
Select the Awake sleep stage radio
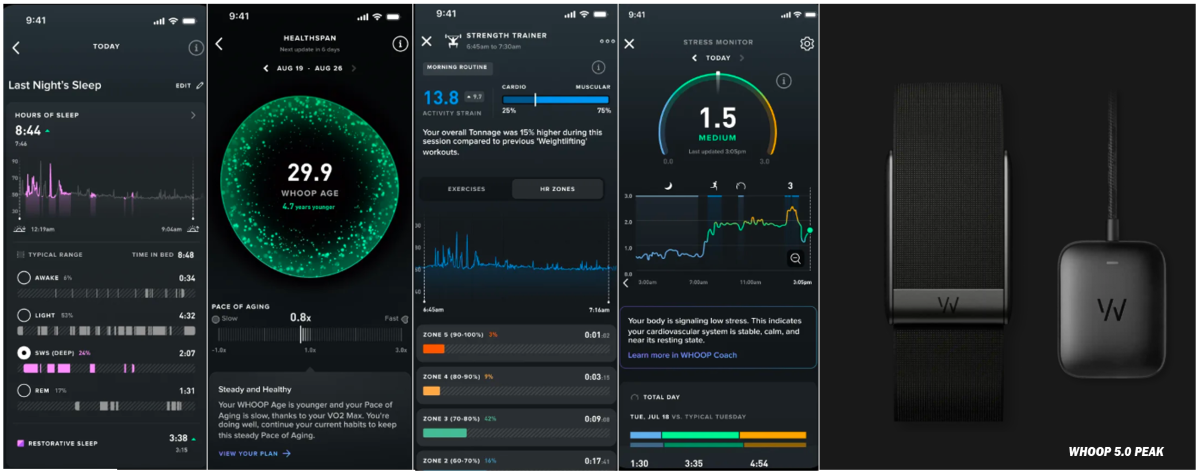click(24, 278)
